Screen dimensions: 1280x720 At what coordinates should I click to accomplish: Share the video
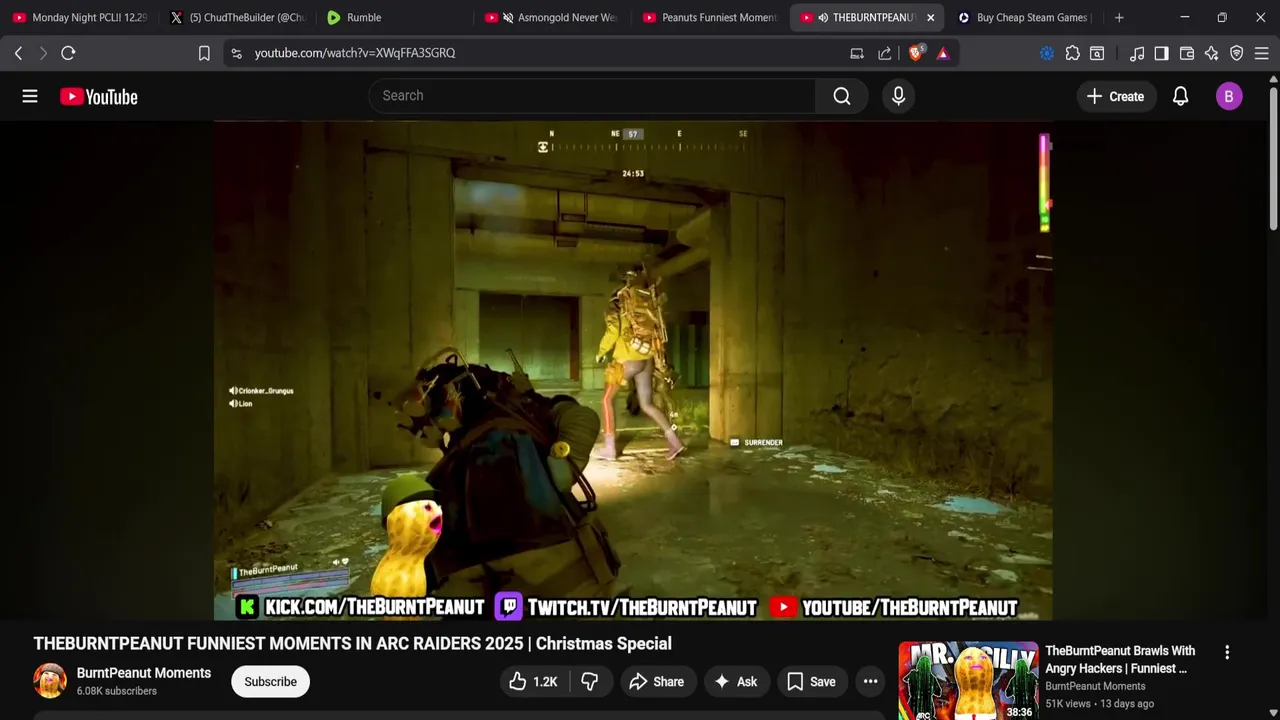(656, 682)
